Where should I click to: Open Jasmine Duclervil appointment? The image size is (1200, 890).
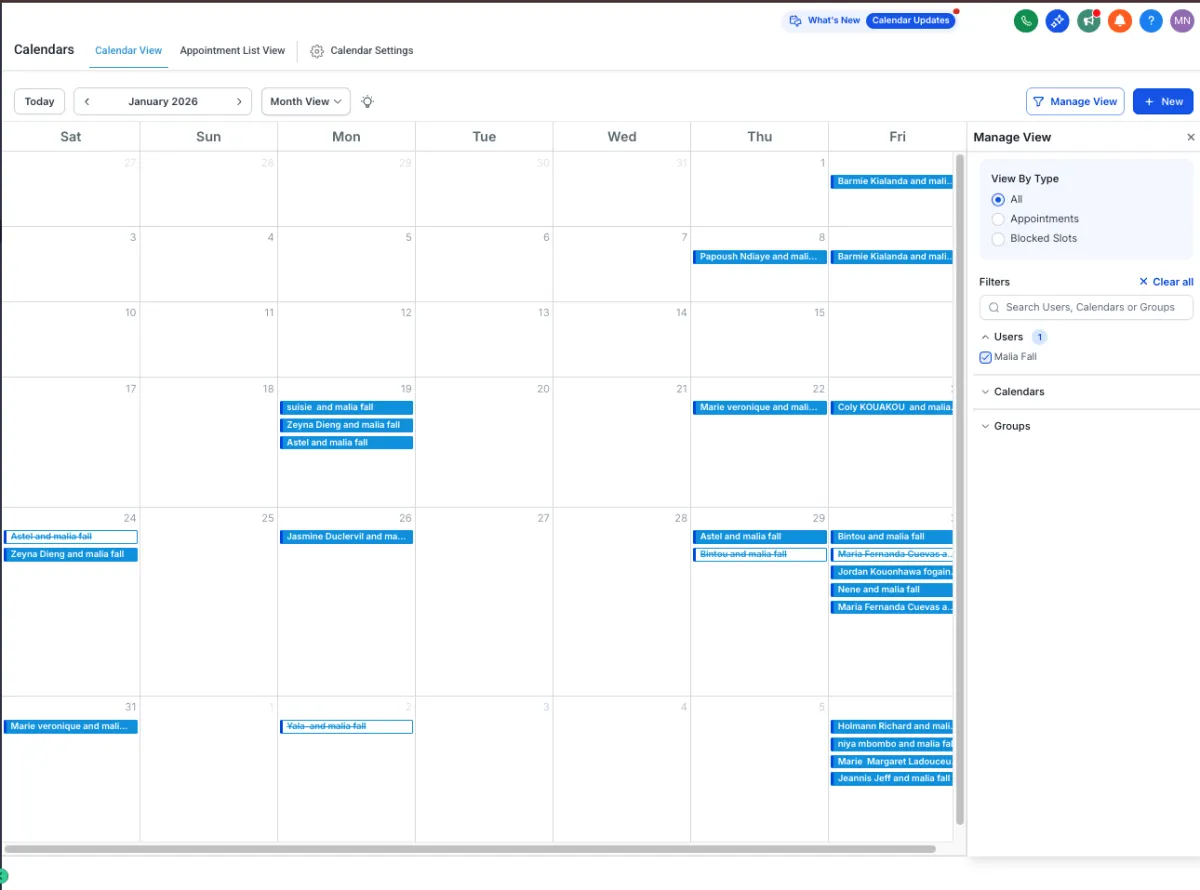(x=346, y=537)
